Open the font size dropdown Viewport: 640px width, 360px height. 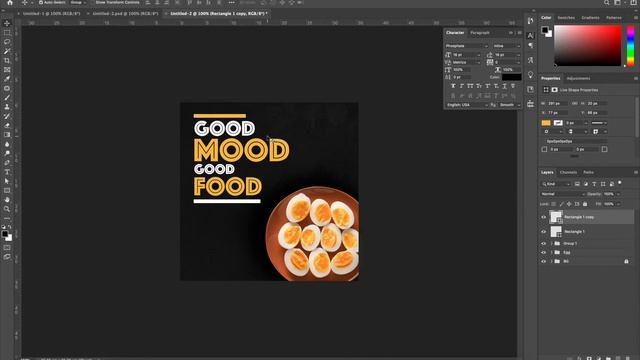[467, 55]
